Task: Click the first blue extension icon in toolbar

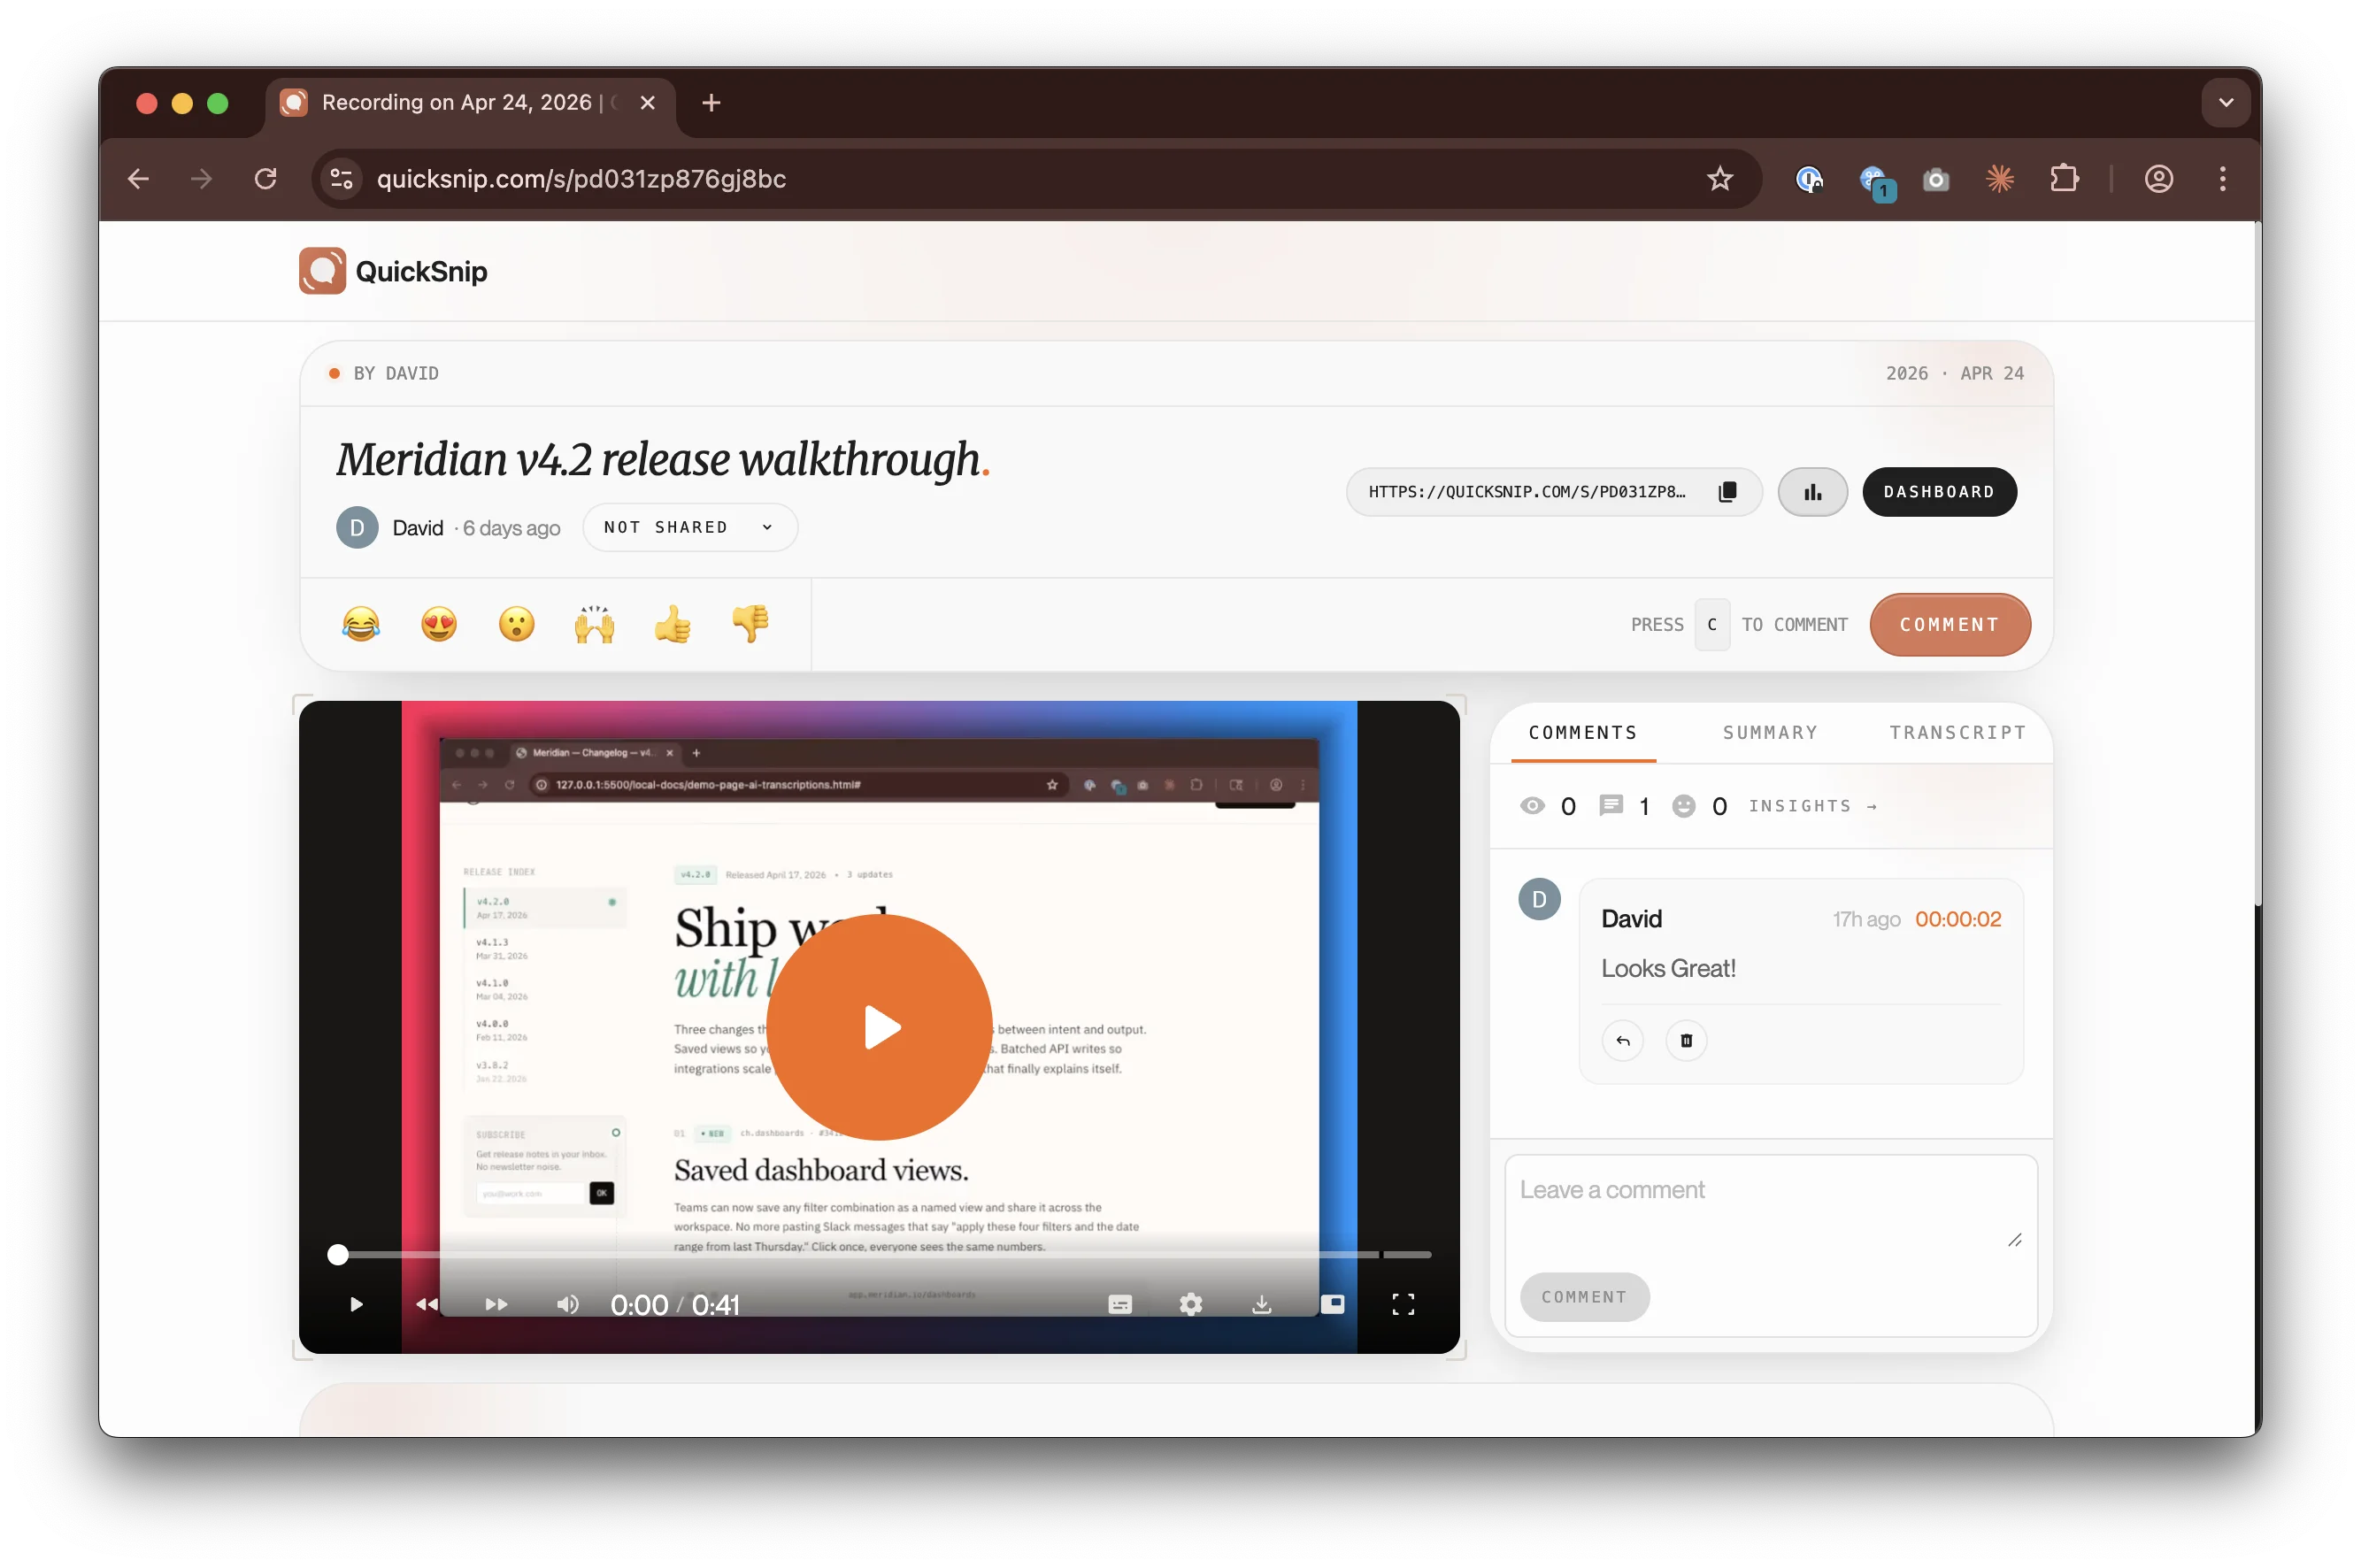Action: click(x=1808, y=179)
